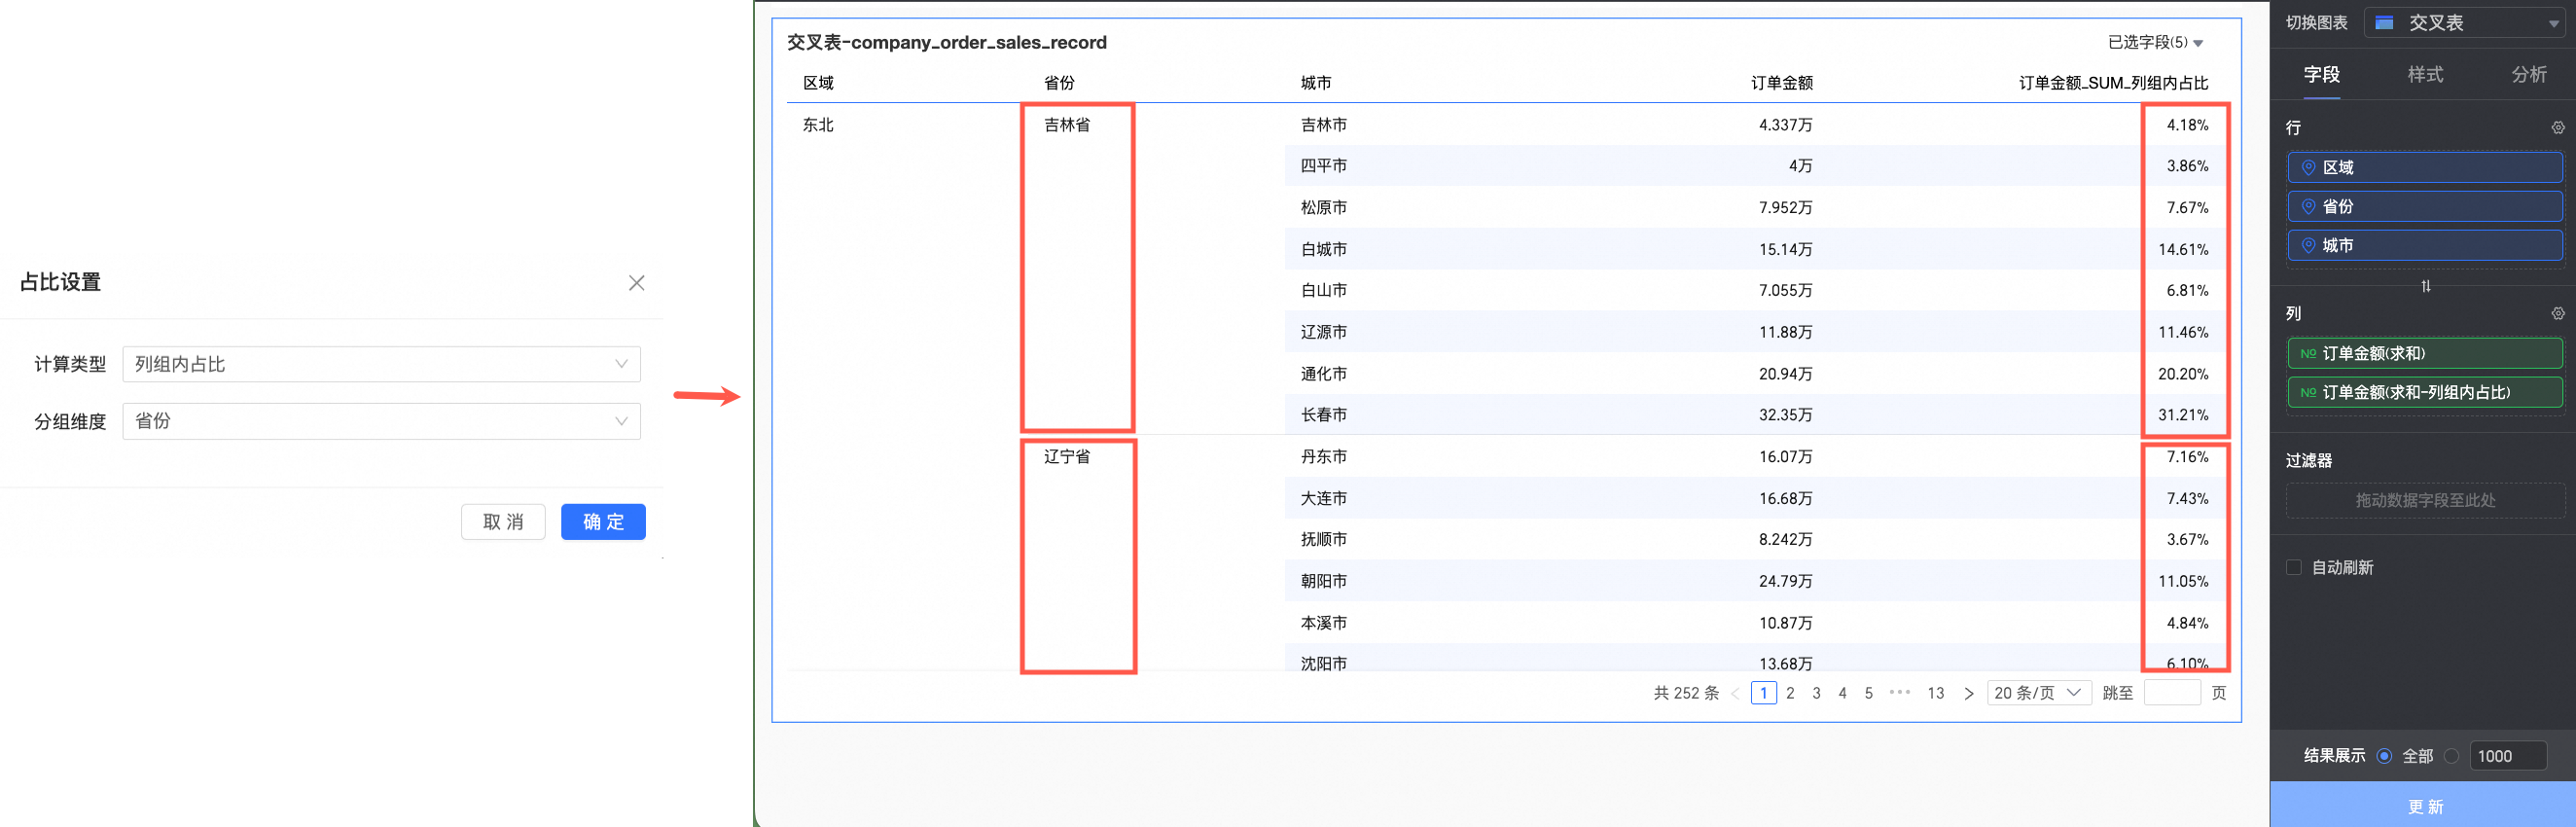
Task: Select the 东北 region cell
Action: coord(818,125)
